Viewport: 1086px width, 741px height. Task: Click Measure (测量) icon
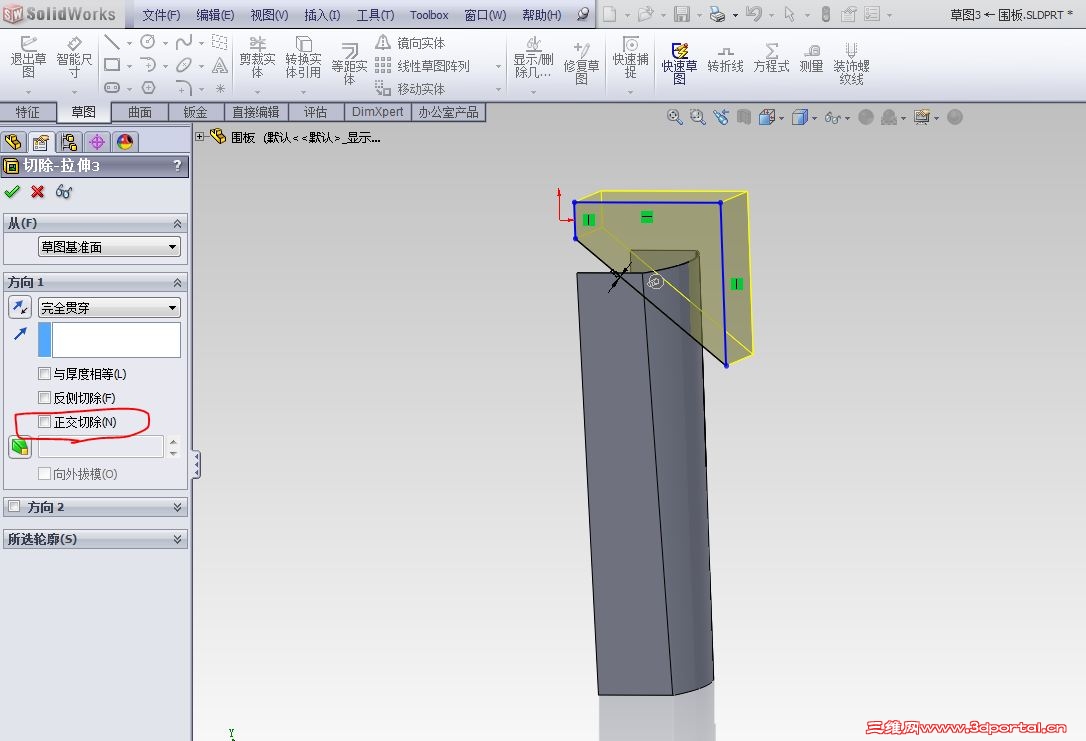[x=811, y=59]
